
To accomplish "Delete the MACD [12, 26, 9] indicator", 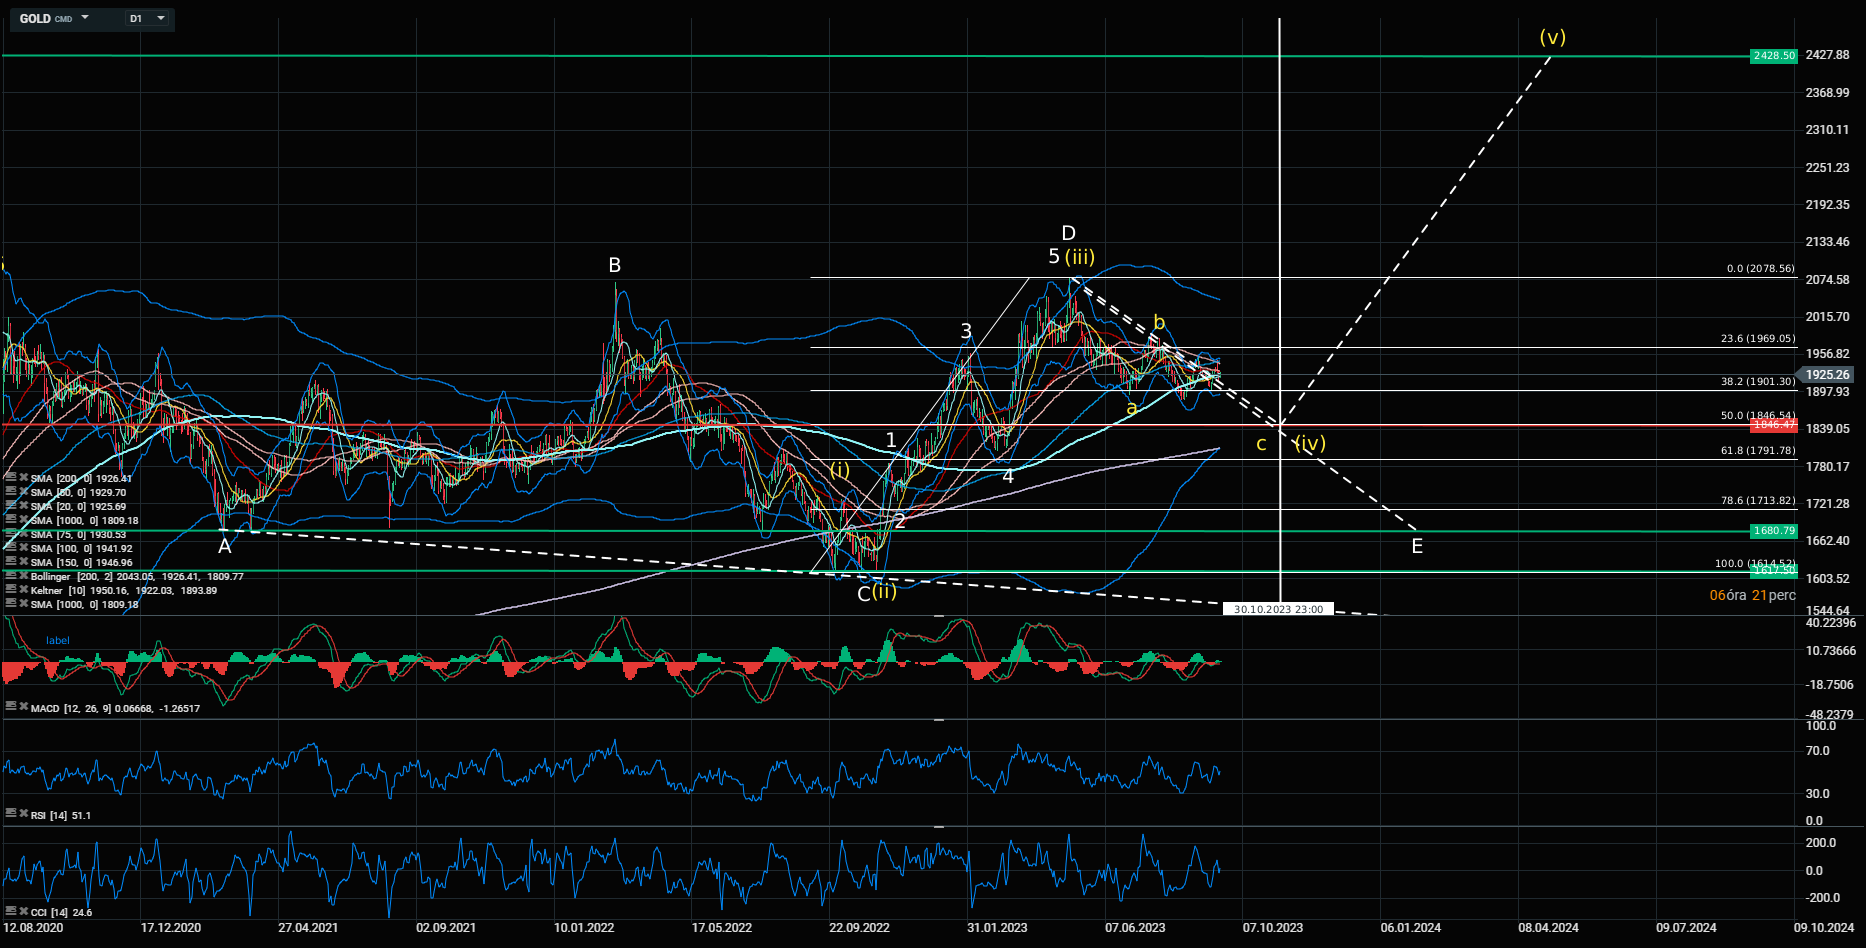I will (x=23, y=707).
